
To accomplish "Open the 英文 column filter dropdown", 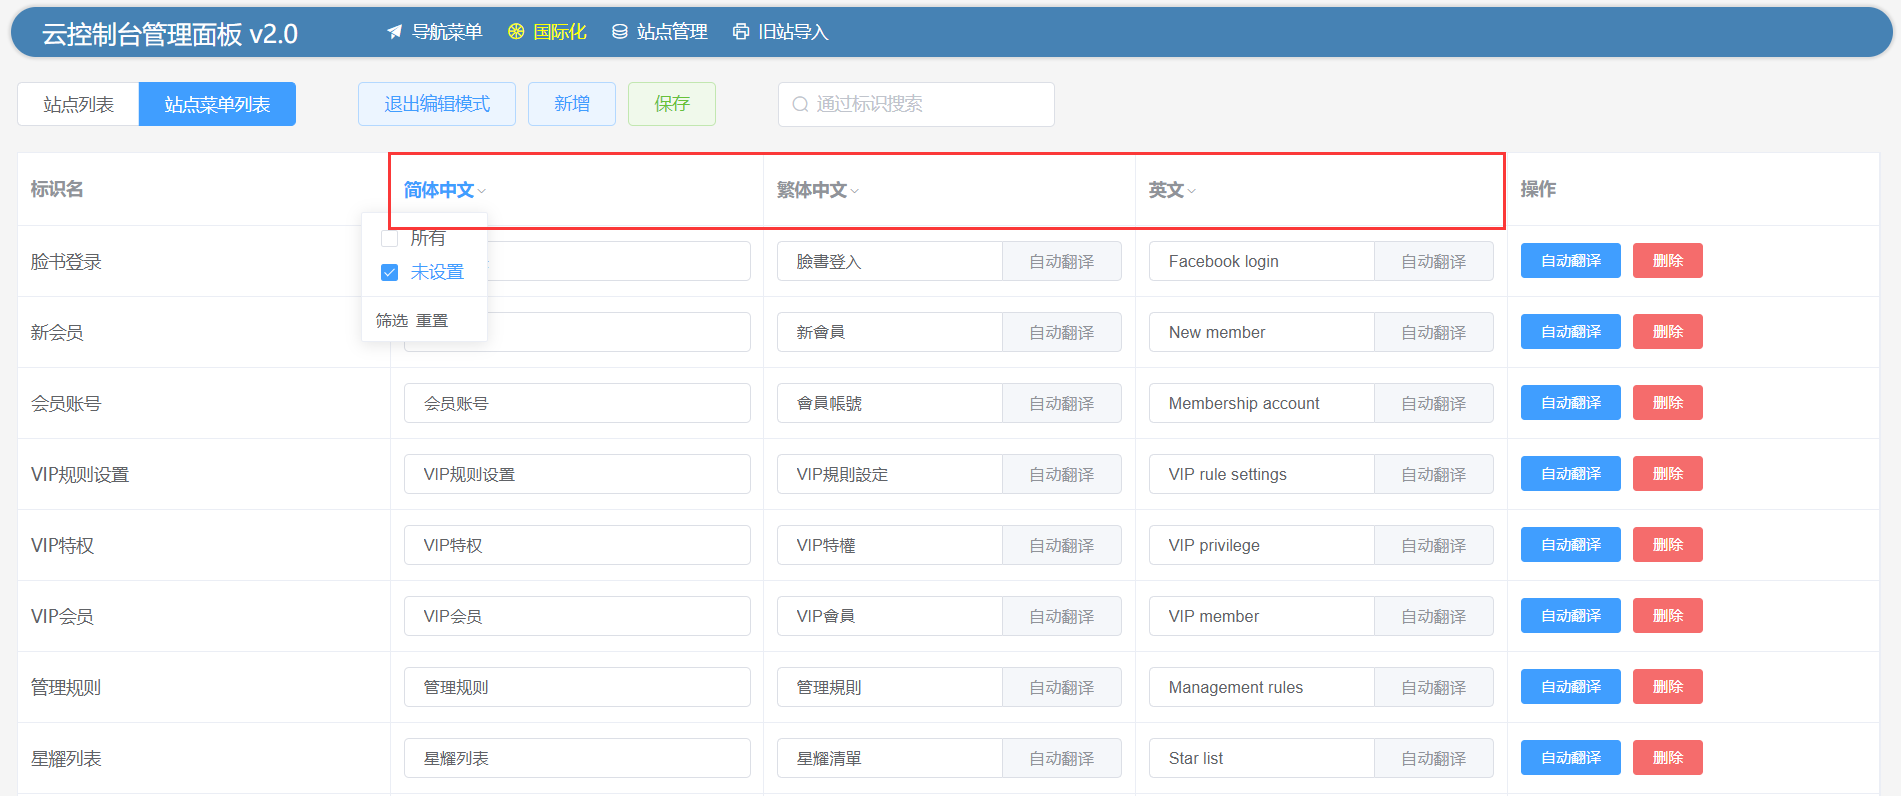I will [1192, 191].
